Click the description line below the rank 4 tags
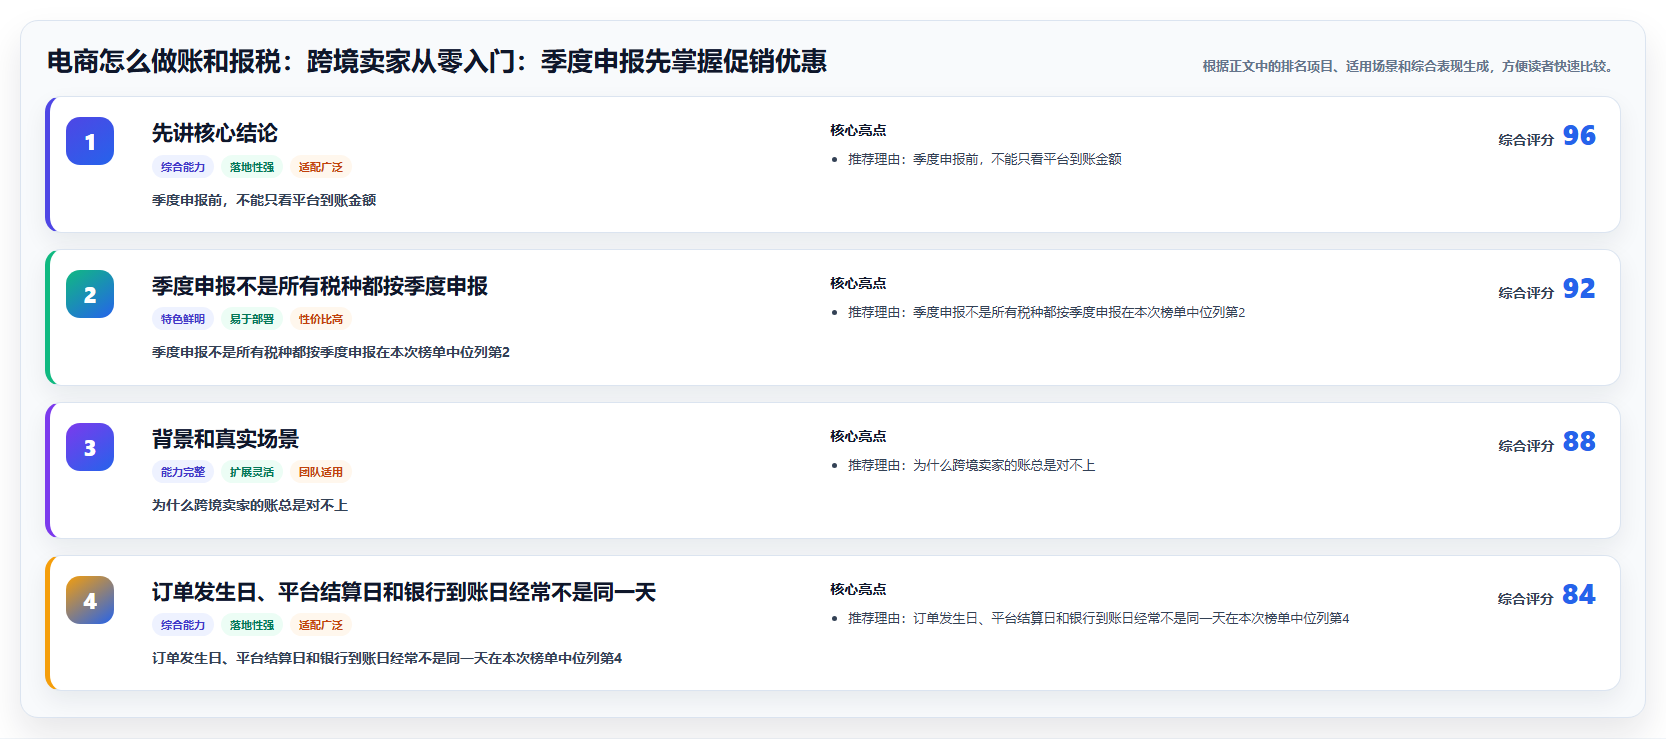Viewport: 1666px width, 739px height. (x=387, y=658)
